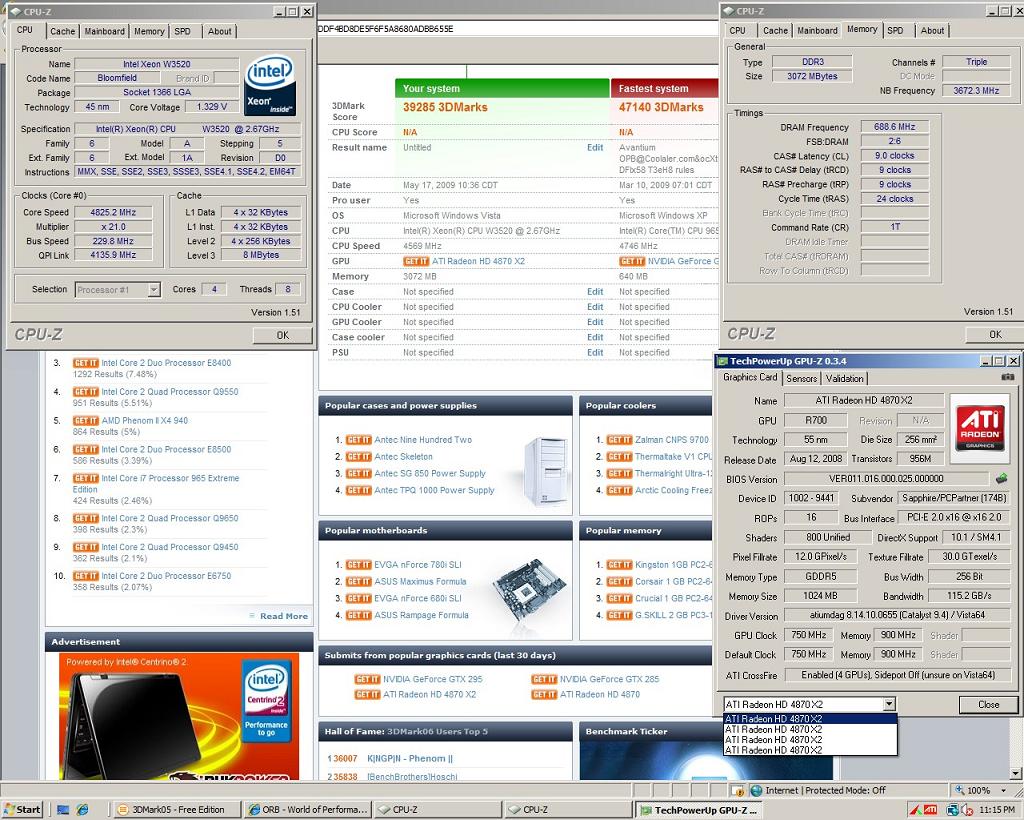Open CPU tab in right CPU-Z window

coord(737,30)
